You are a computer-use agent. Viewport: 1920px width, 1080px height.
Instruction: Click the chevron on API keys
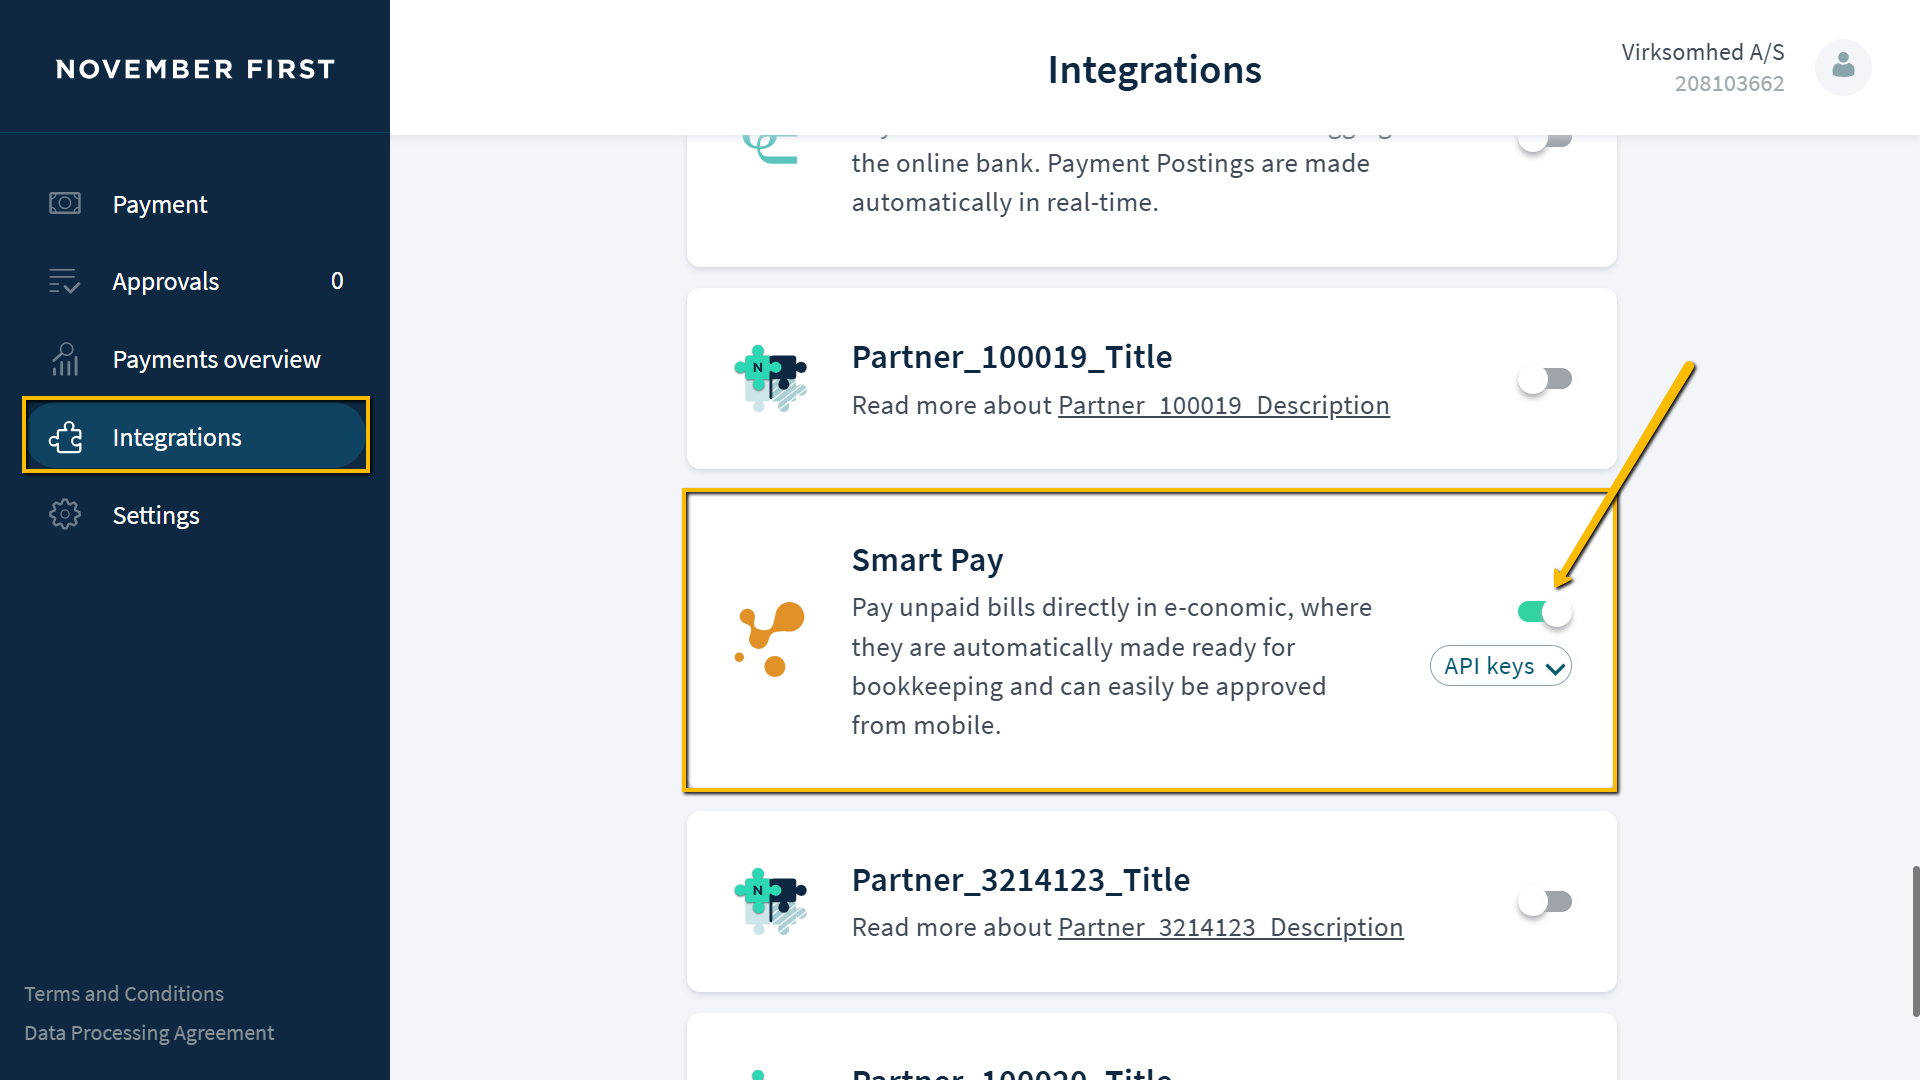click(1555, 669)
